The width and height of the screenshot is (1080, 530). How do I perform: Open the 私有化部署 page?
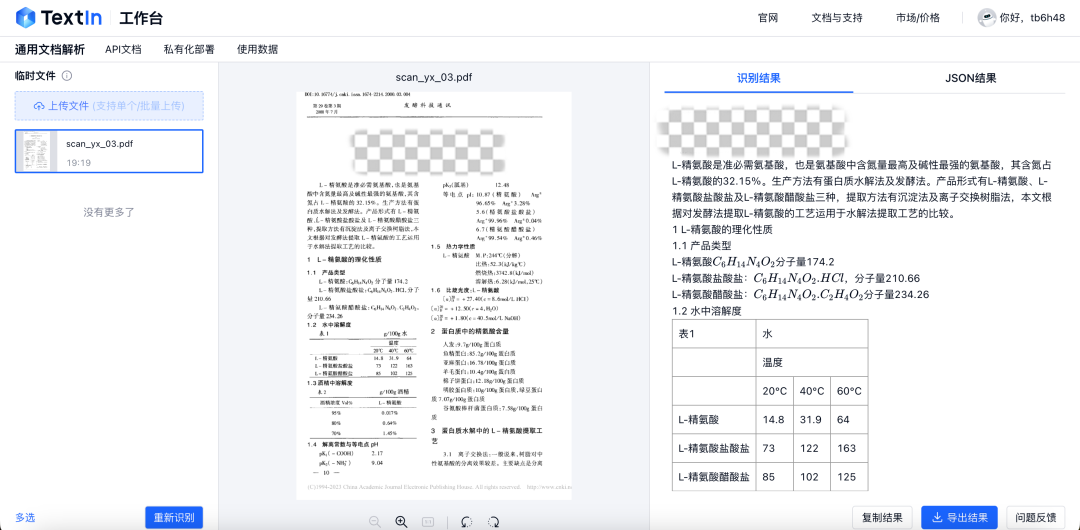189,49
